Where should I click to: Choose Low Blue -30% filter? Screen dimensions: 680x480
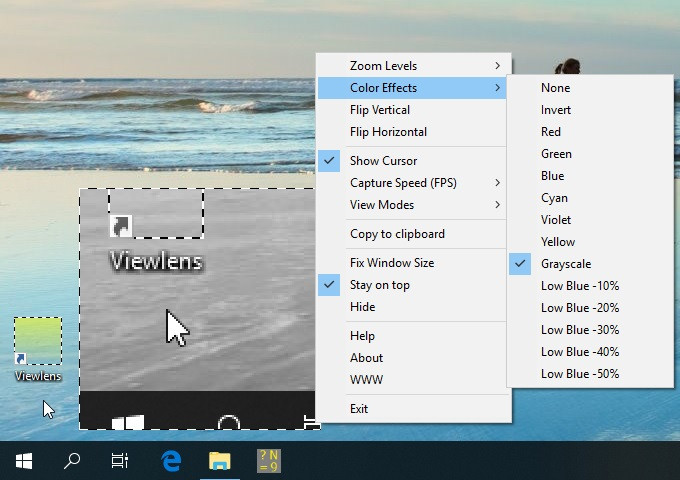click(590, 330)
